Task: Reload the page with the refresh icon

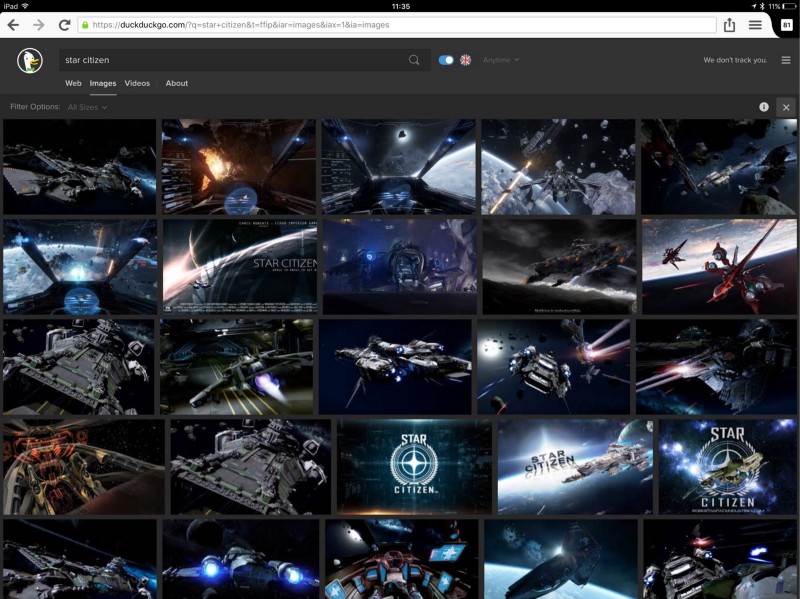Action: 64,24
